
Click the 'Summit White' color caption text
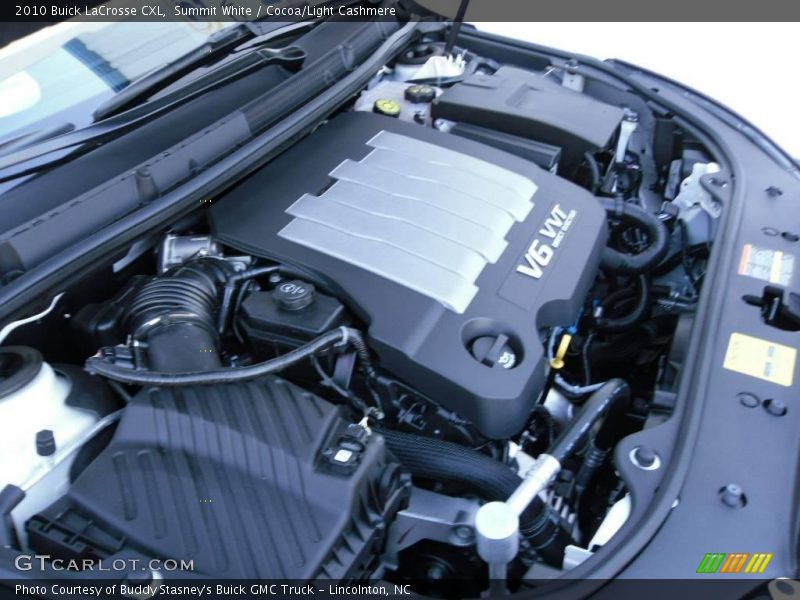(213, 11)
